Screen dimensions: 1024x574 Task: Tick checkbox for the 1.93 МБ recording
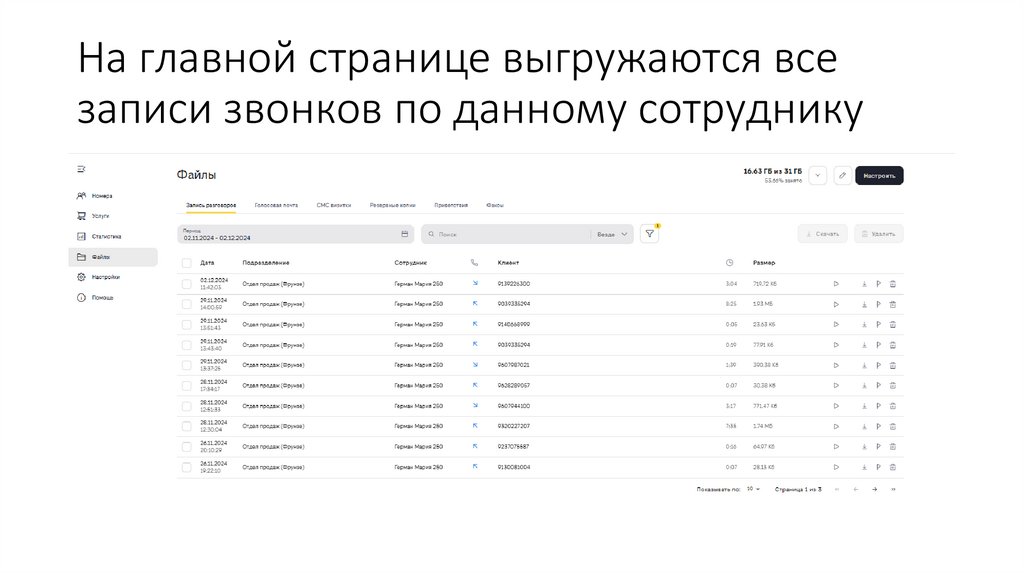tap(187, 304)
